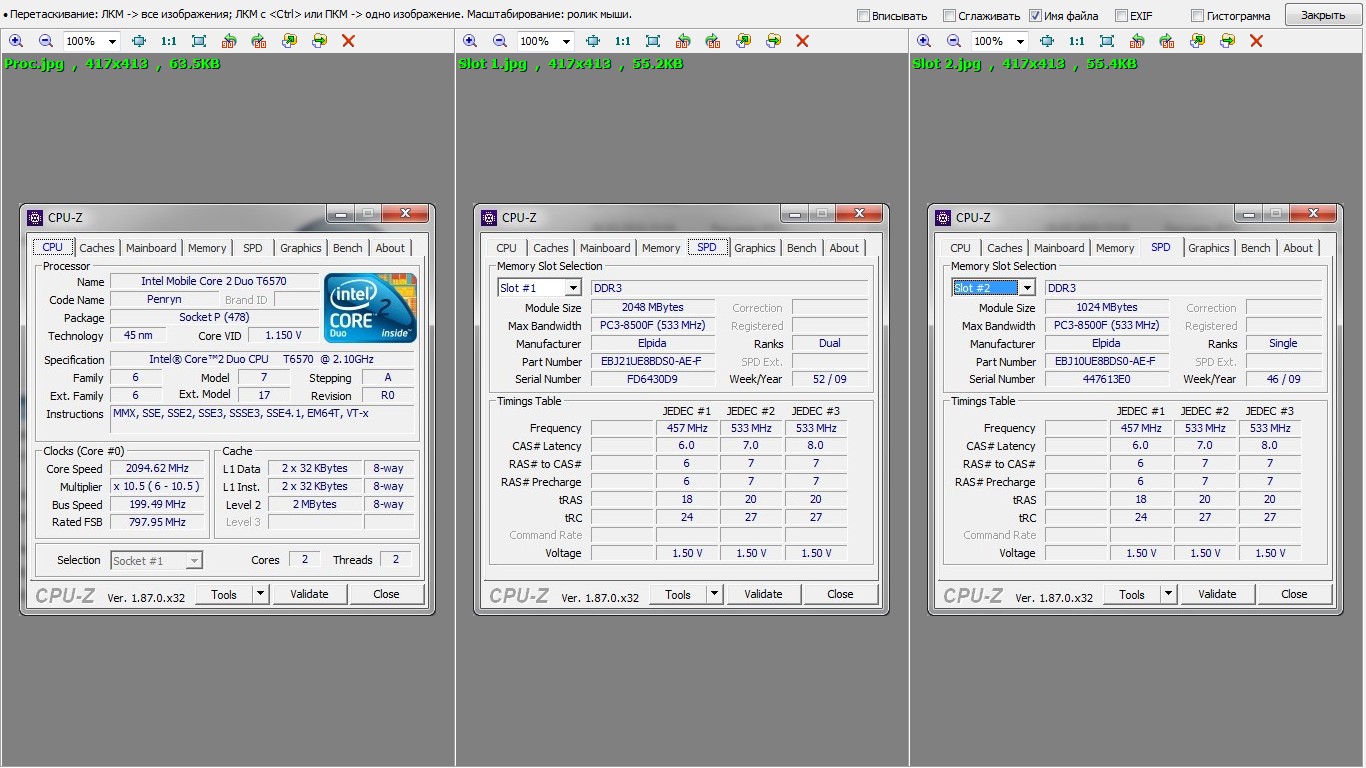Enable the EXIF checkbox
1366x768 pixels.
[x=1121, y=16]
